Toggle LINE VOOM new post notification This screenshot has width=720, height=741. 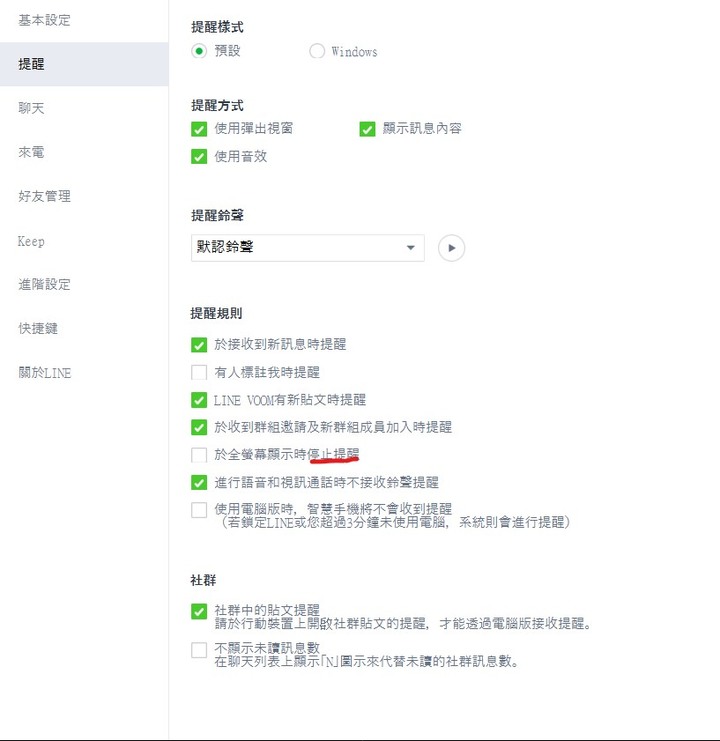(x=199, y=400)
